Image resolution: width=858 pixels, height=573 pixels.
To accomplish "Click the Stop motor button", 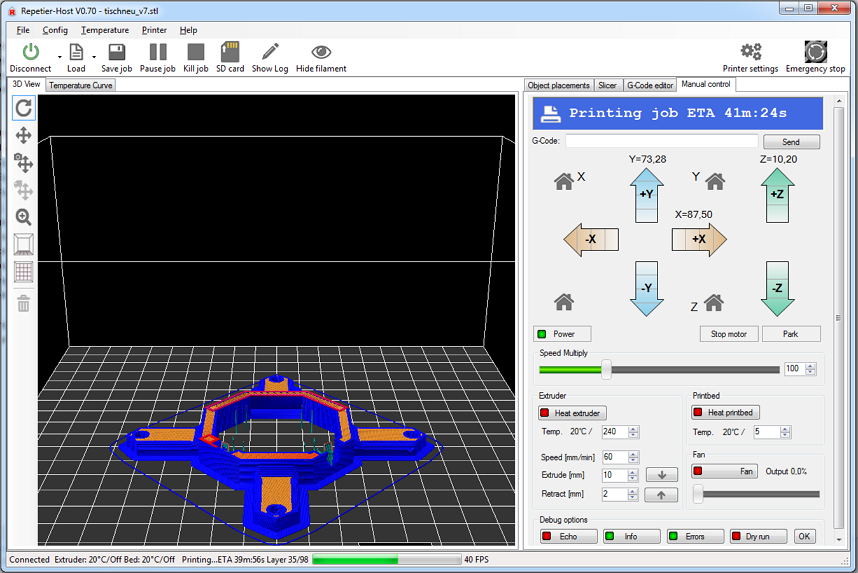I will (728, 334).
